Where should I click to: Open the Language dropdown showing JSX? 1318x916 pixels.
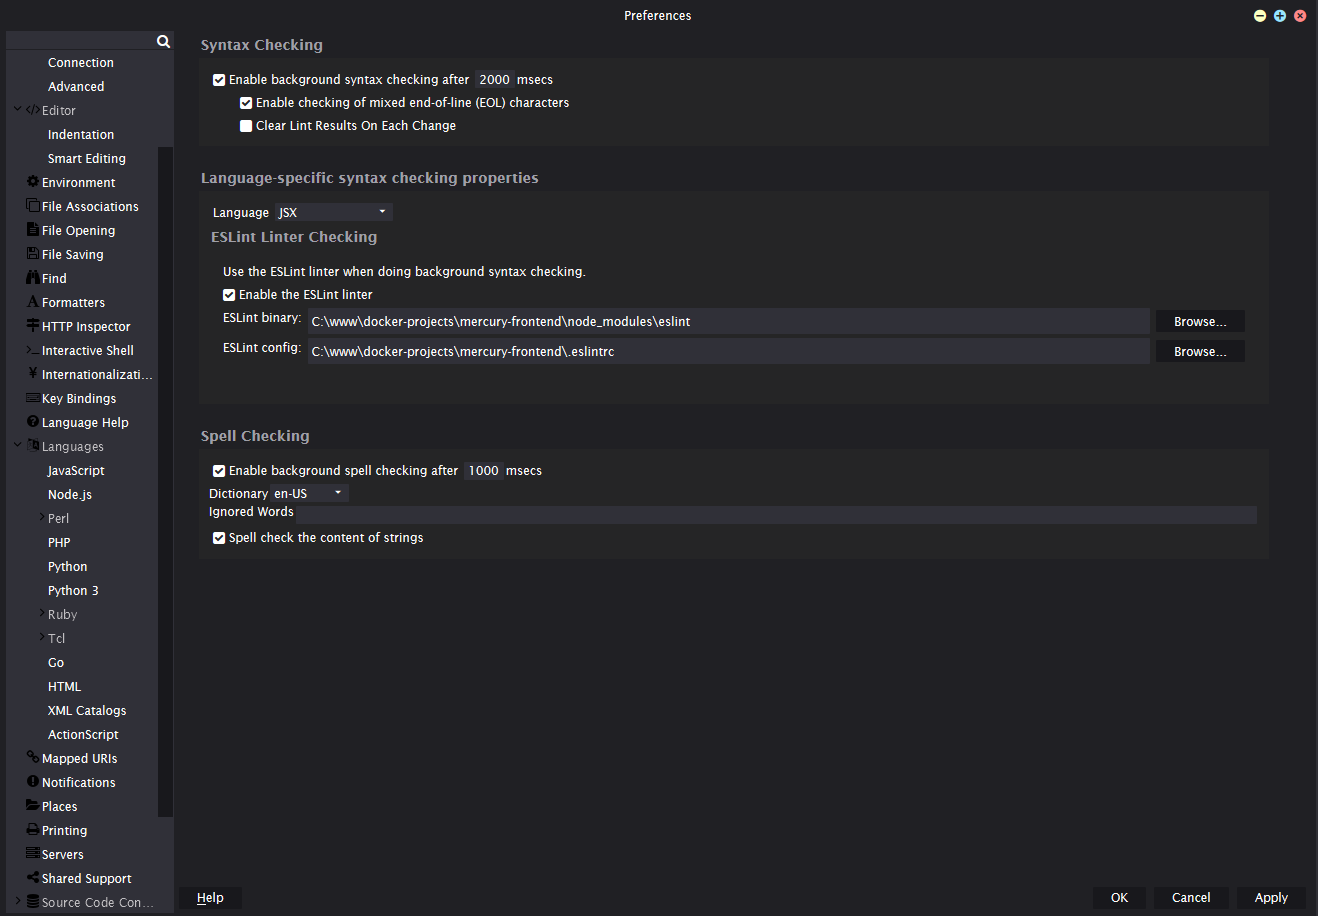tap(333, 211)
